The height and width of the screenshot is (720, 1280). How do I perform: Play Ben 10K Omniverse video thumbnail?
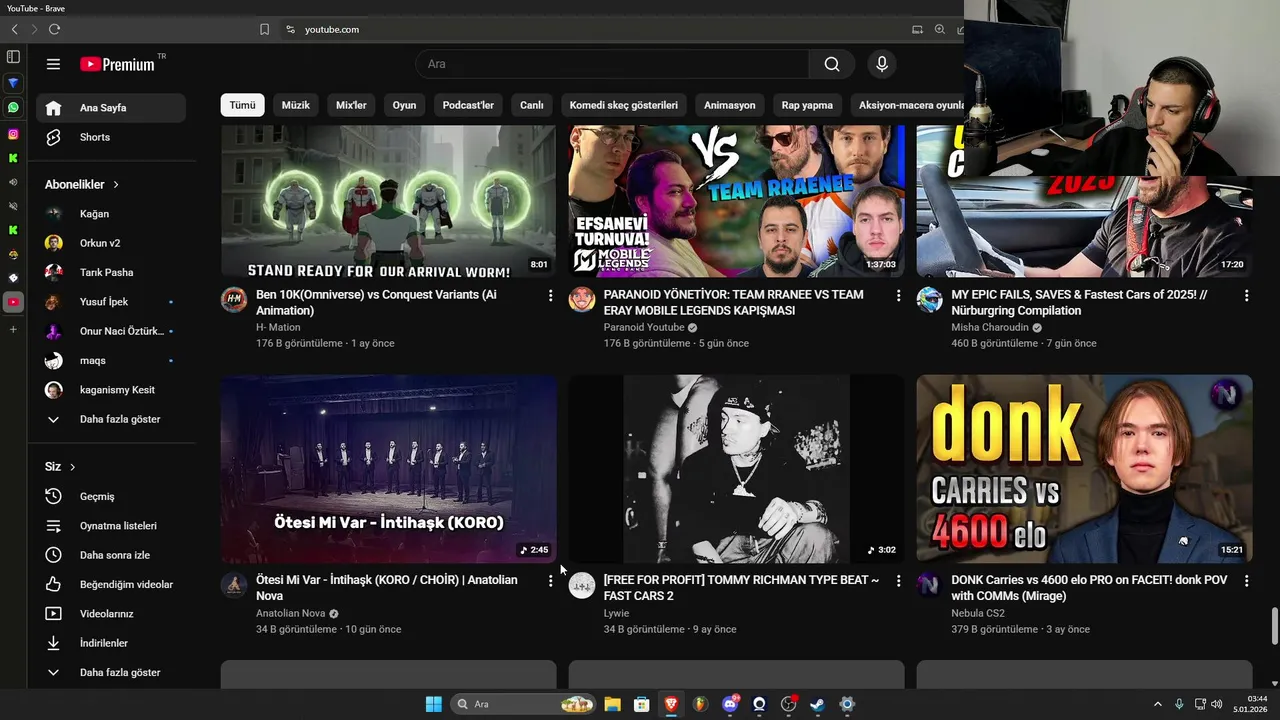388,201
